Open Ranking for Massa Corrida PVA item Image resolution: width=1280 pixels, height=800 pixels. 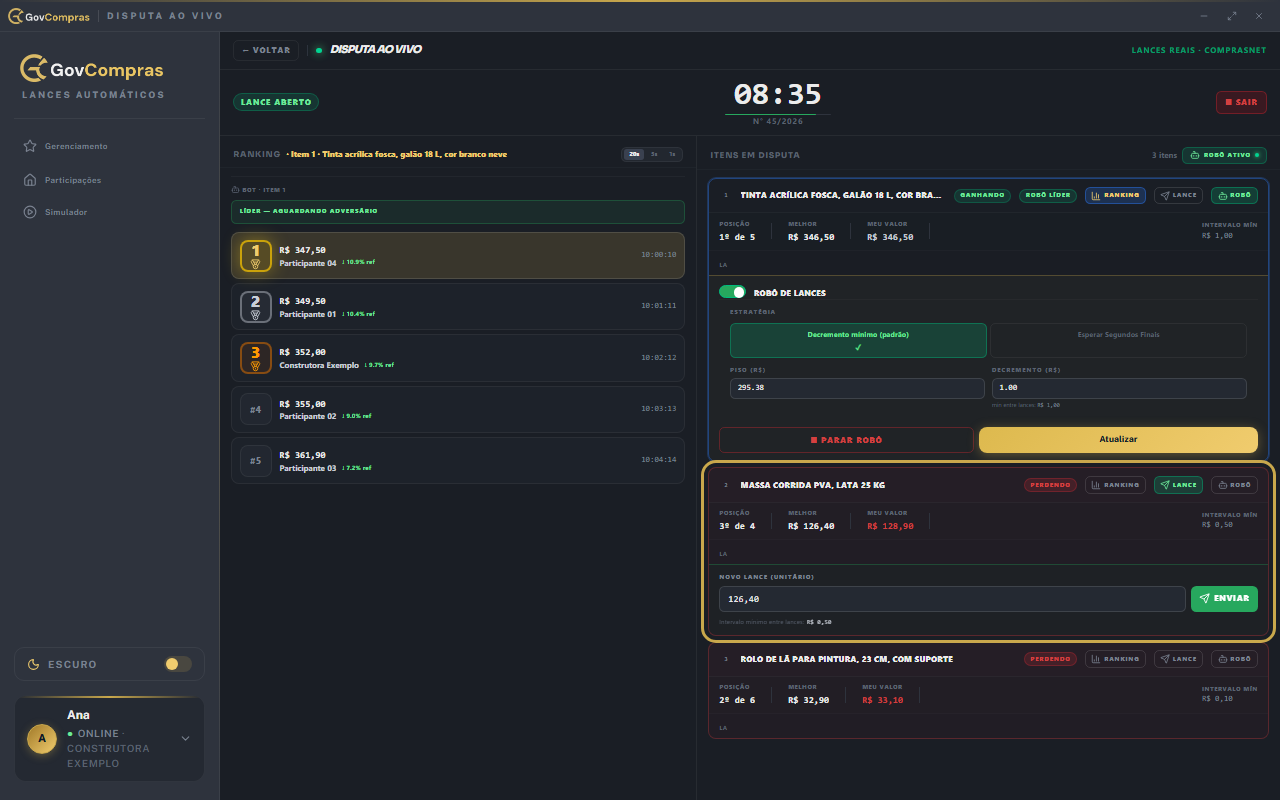[x=1116, y=485]
